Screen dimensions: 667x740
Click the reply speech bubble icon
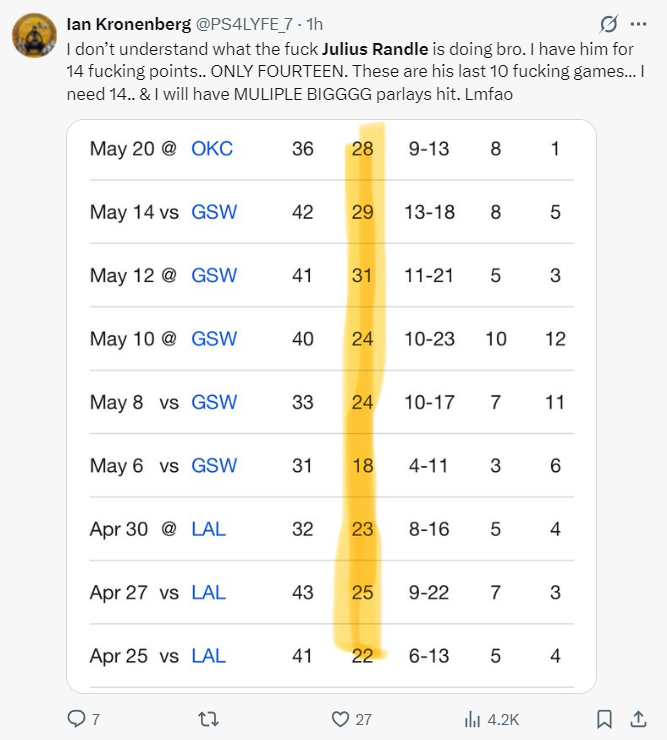pos(77,718)
